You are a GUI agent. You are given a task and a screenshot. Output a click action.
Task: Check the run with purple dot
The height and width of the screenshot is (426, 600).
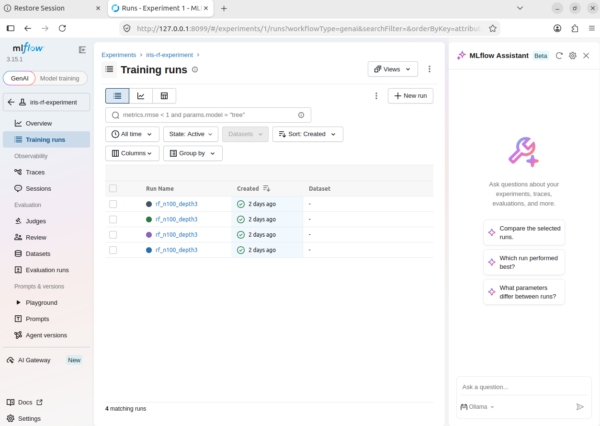click(113, 235)
